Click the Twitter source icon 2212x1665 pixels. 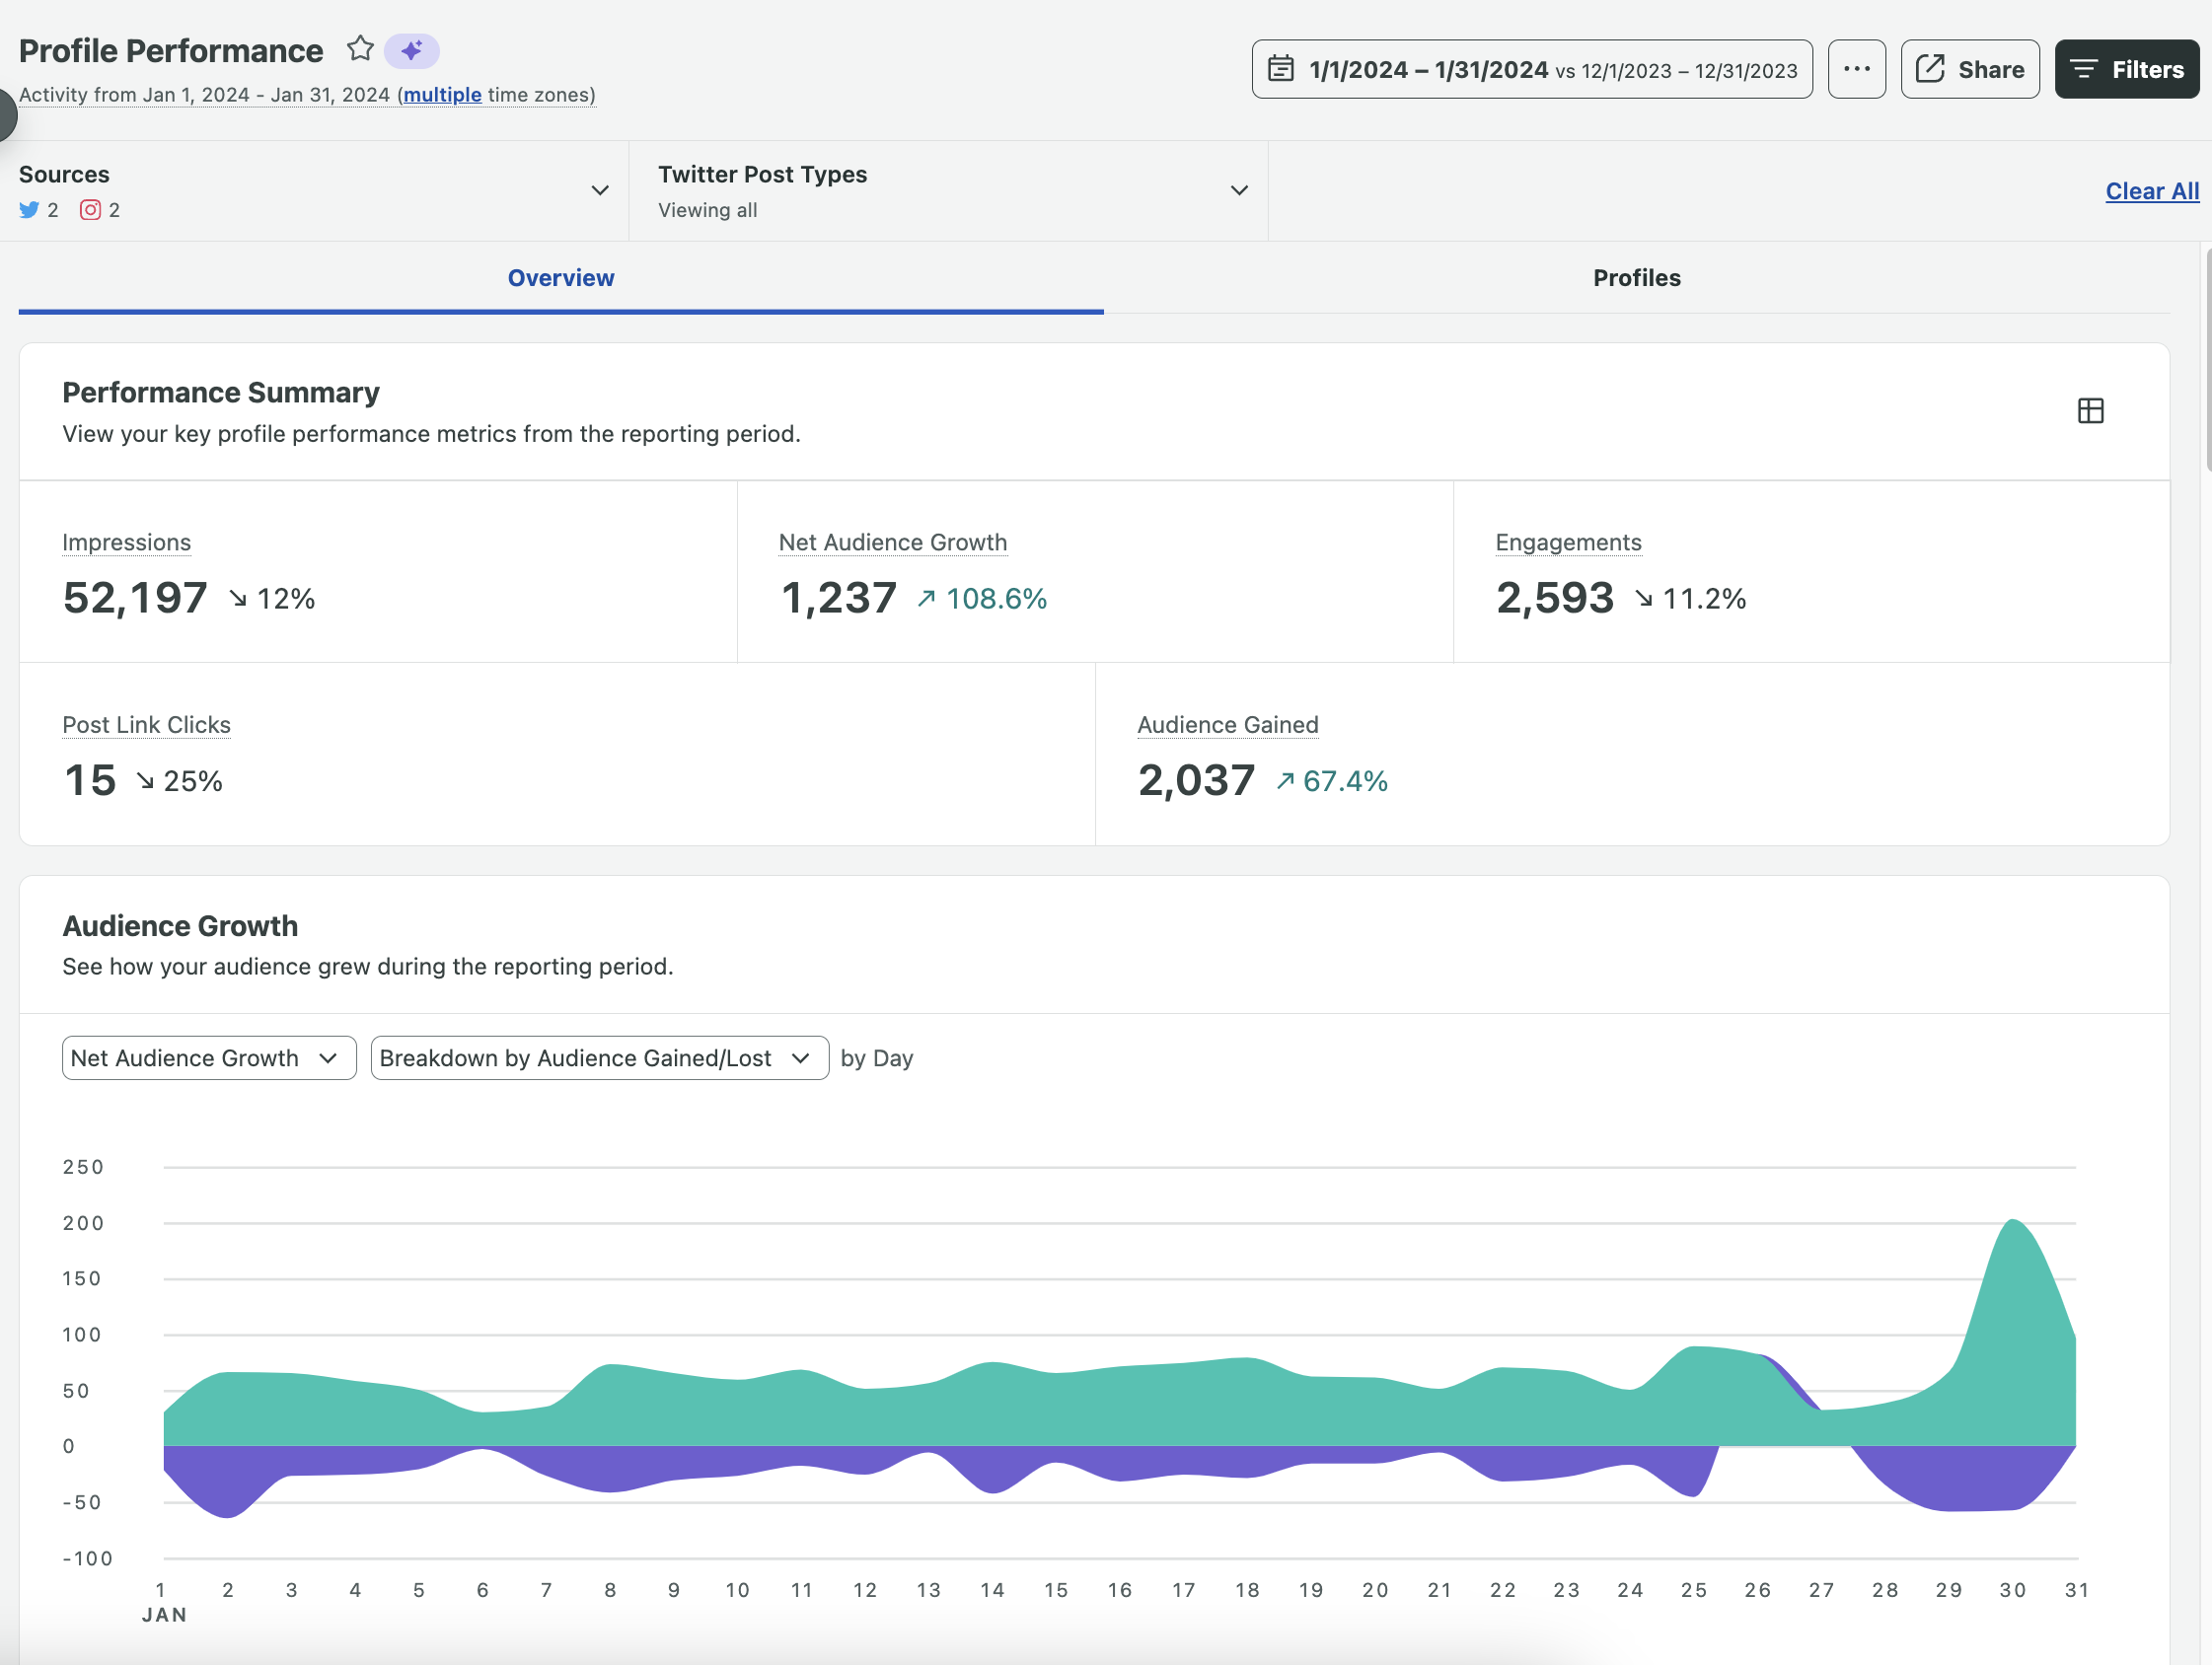pyautogui.click(x=29, y=210)
